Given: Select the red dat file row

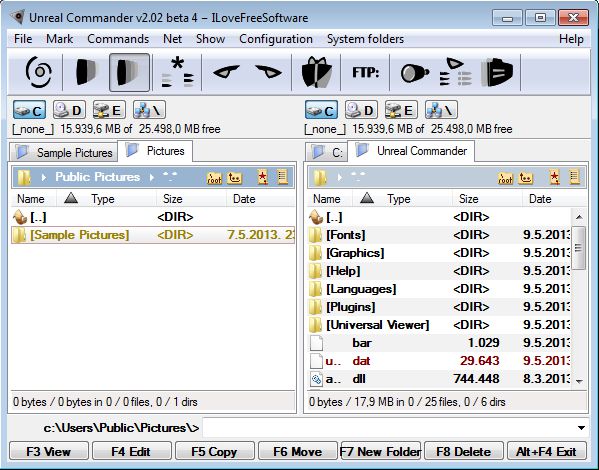Looking at the screenshot, I should [x=439, y=361].
